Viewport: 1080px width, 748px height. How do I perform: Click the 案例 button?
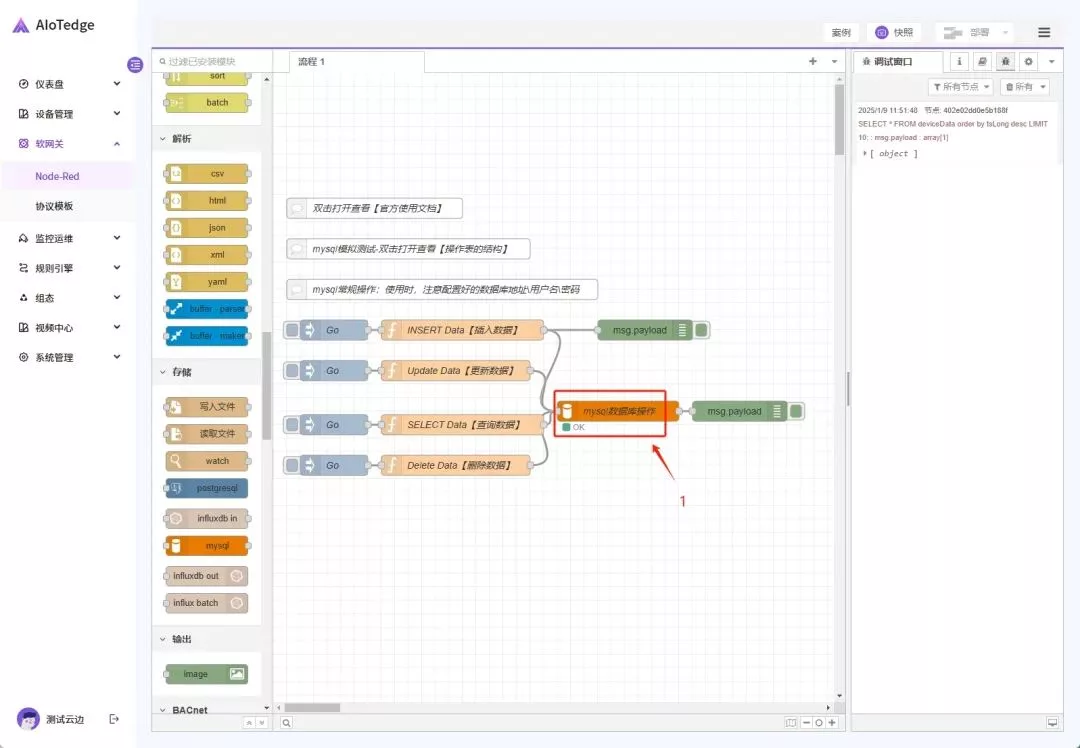[x=841, y=32]
